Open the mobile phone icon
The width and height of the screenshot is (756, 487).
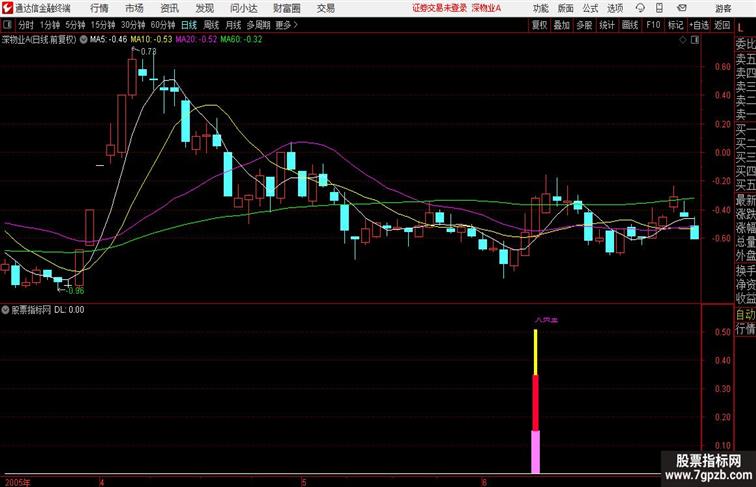(x=659, y=8)
